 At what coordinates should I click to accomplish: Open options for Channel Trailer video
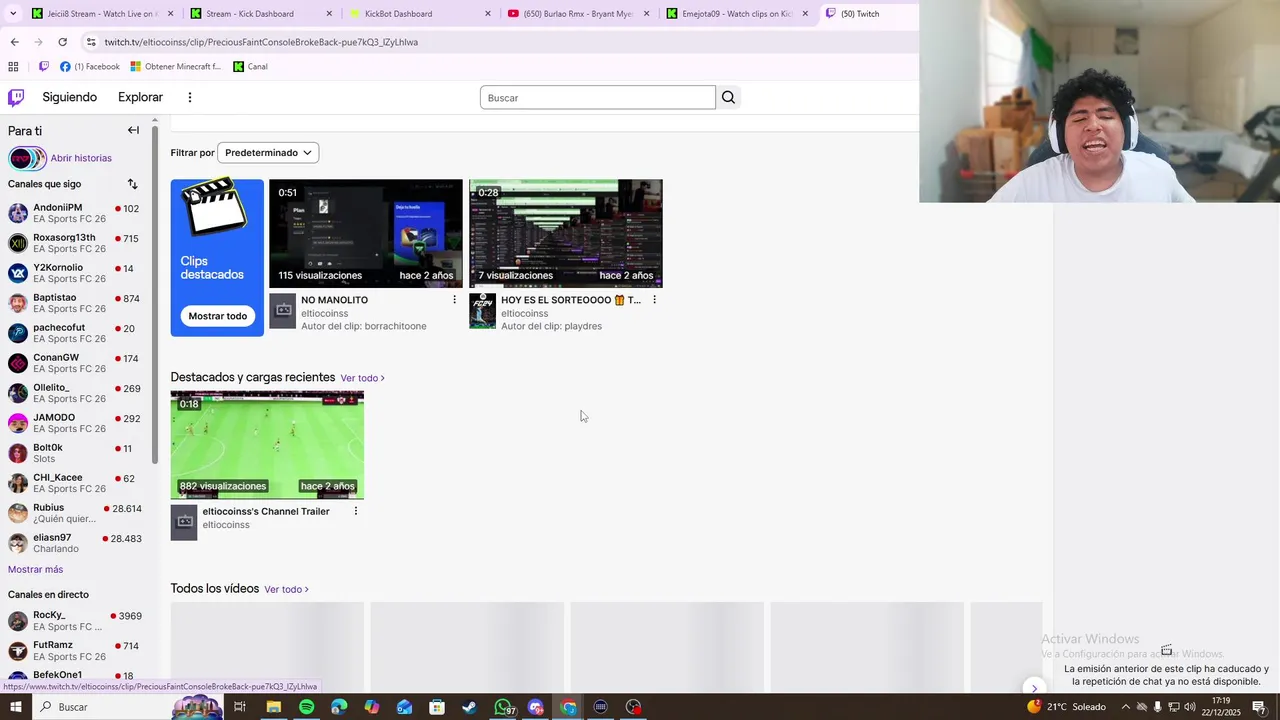pyautogui.click(x=355, y=511)
